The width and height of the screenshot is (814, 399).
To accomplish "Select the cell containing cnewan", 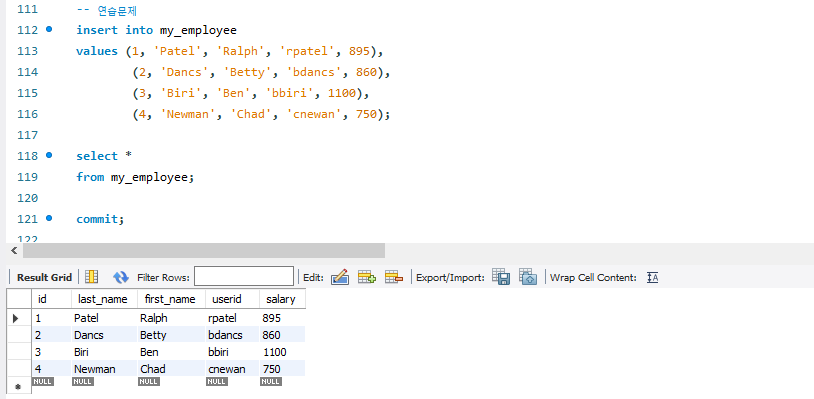I will pos(232,369).
